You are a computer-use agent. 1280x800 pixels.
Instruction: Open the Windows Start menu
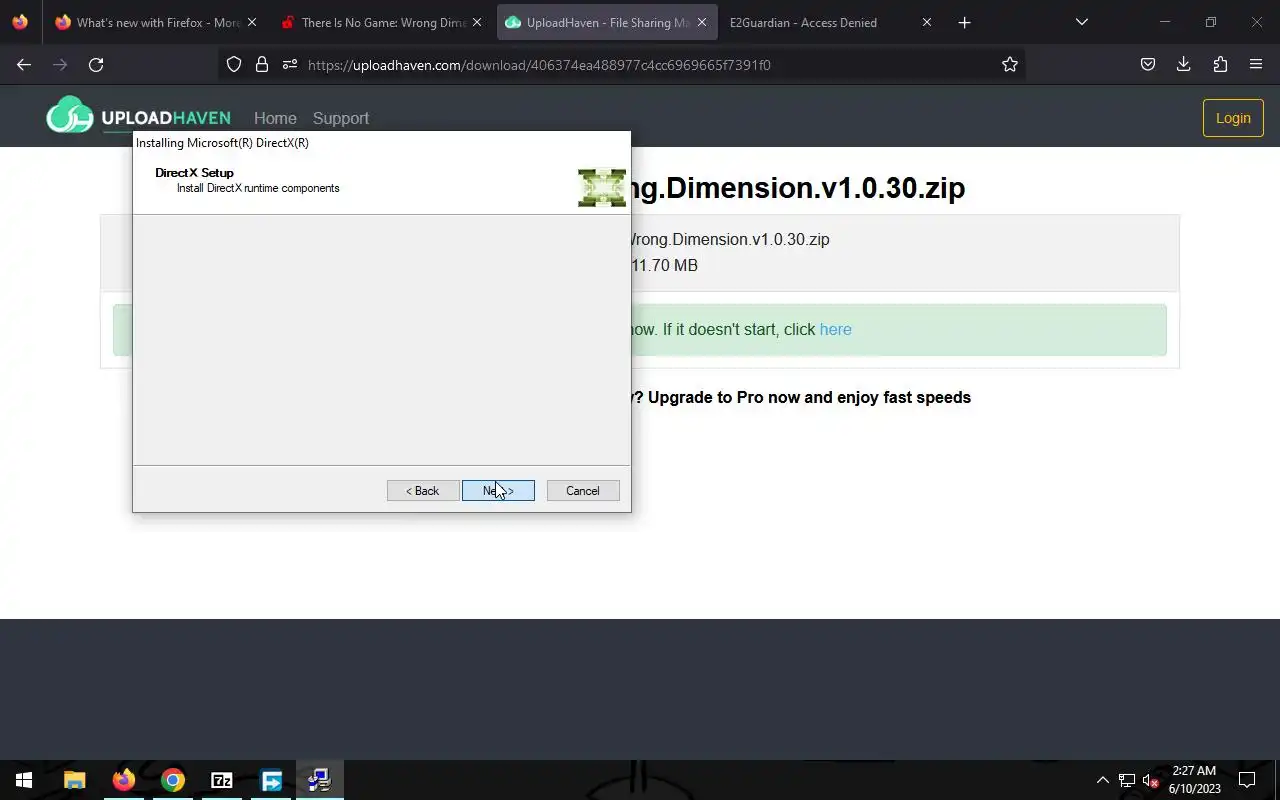[24, 780]
